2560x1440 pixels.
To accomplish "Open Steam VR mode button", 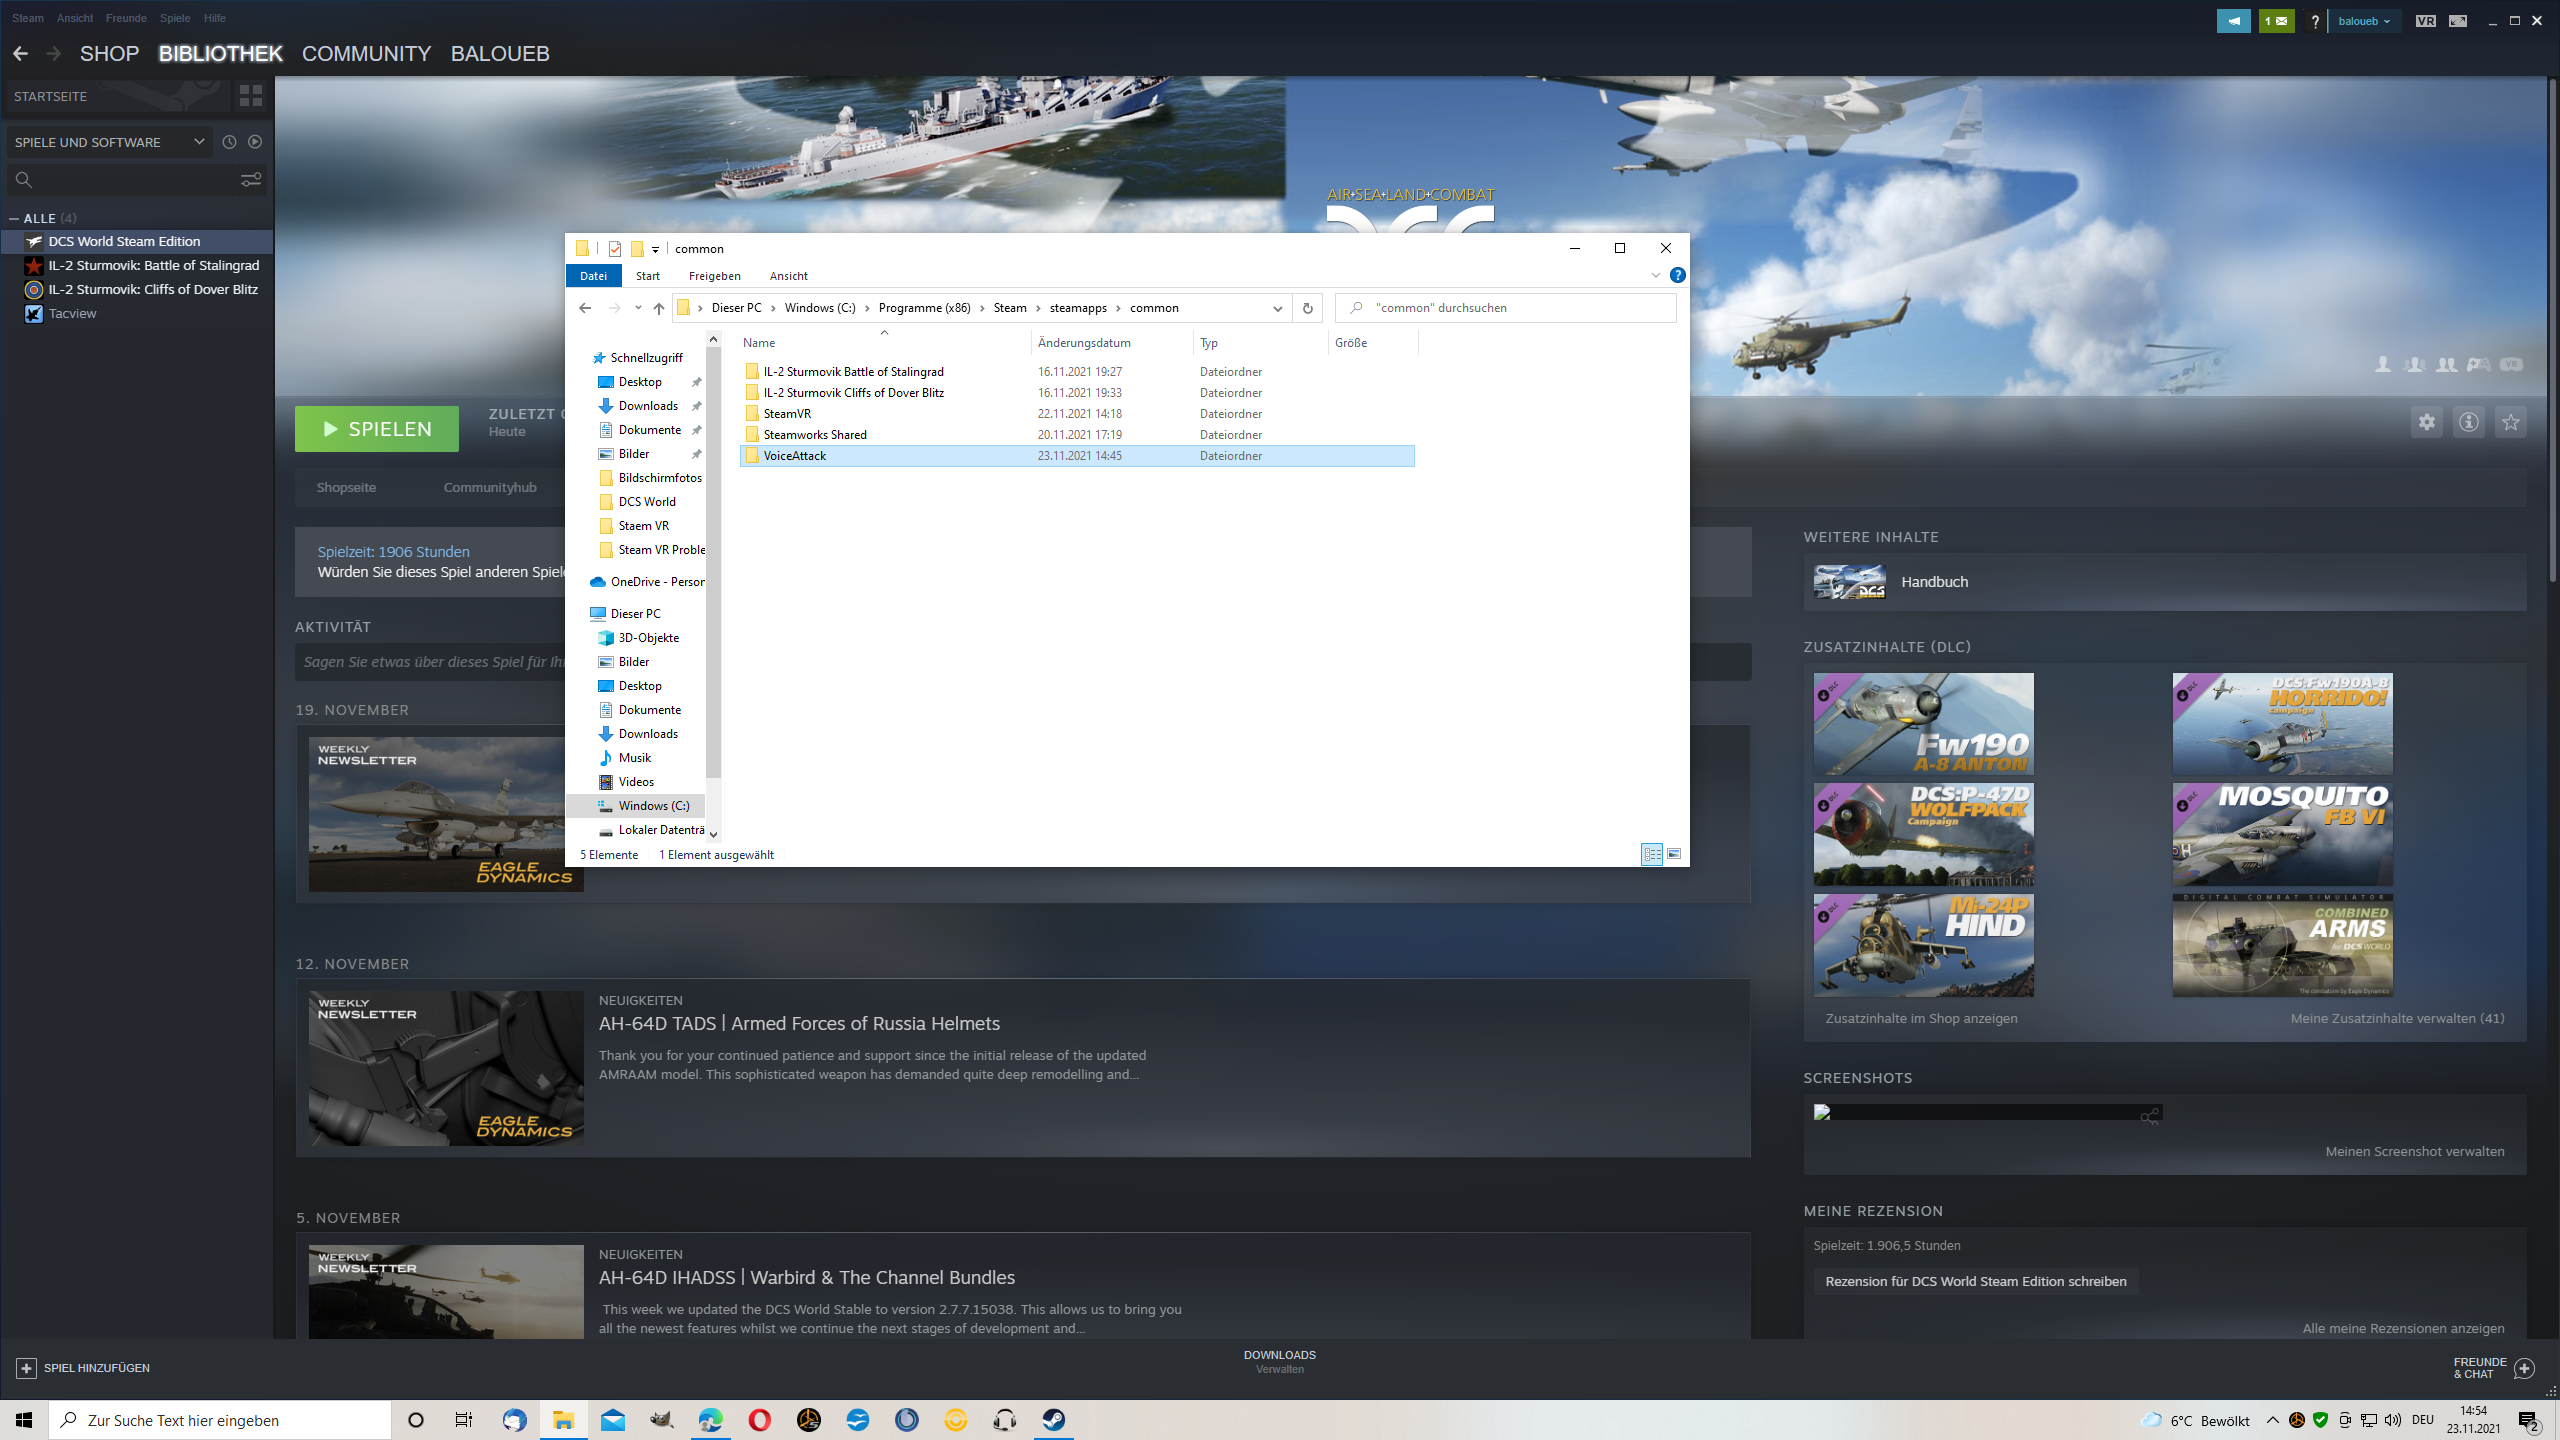I will point(2425,20).
